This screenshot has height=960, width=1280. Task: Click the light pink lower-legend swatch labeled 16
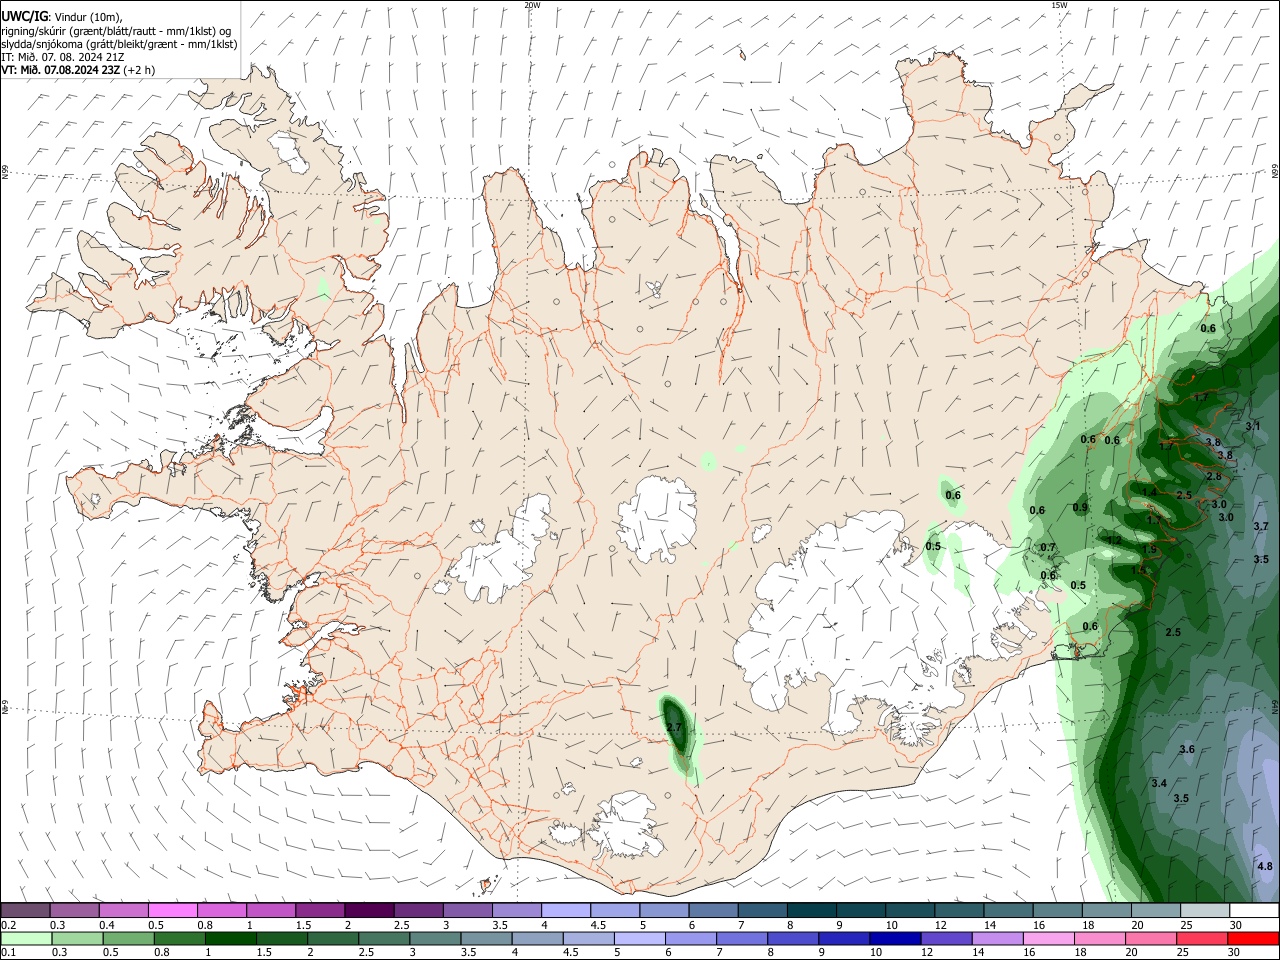click(1049, 938)
